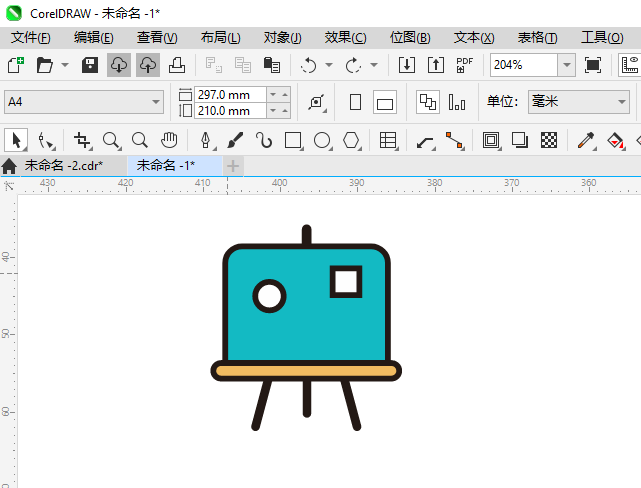Open the 查看(V) menu

click(x=157, y=38)
